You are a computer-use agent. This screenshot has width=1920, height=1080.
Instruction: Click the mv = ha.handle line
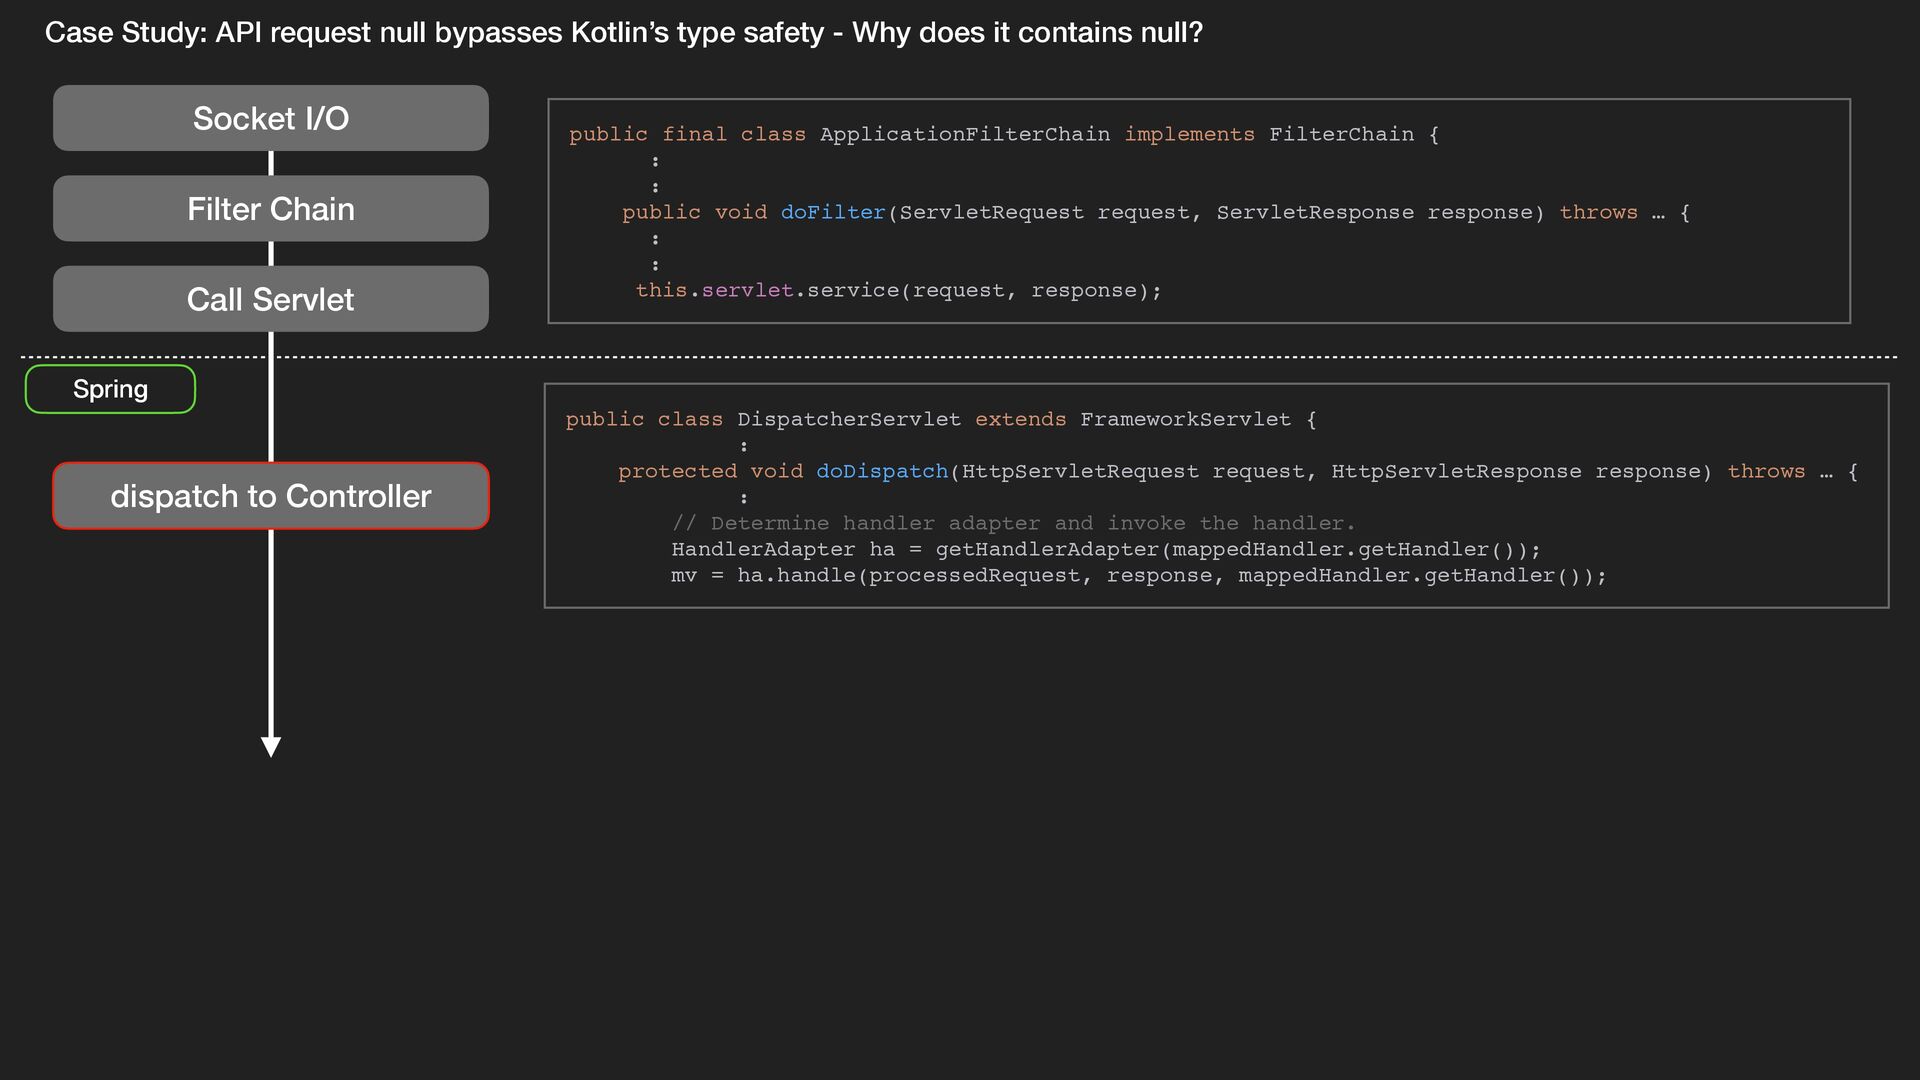(x=1138, y=575)
